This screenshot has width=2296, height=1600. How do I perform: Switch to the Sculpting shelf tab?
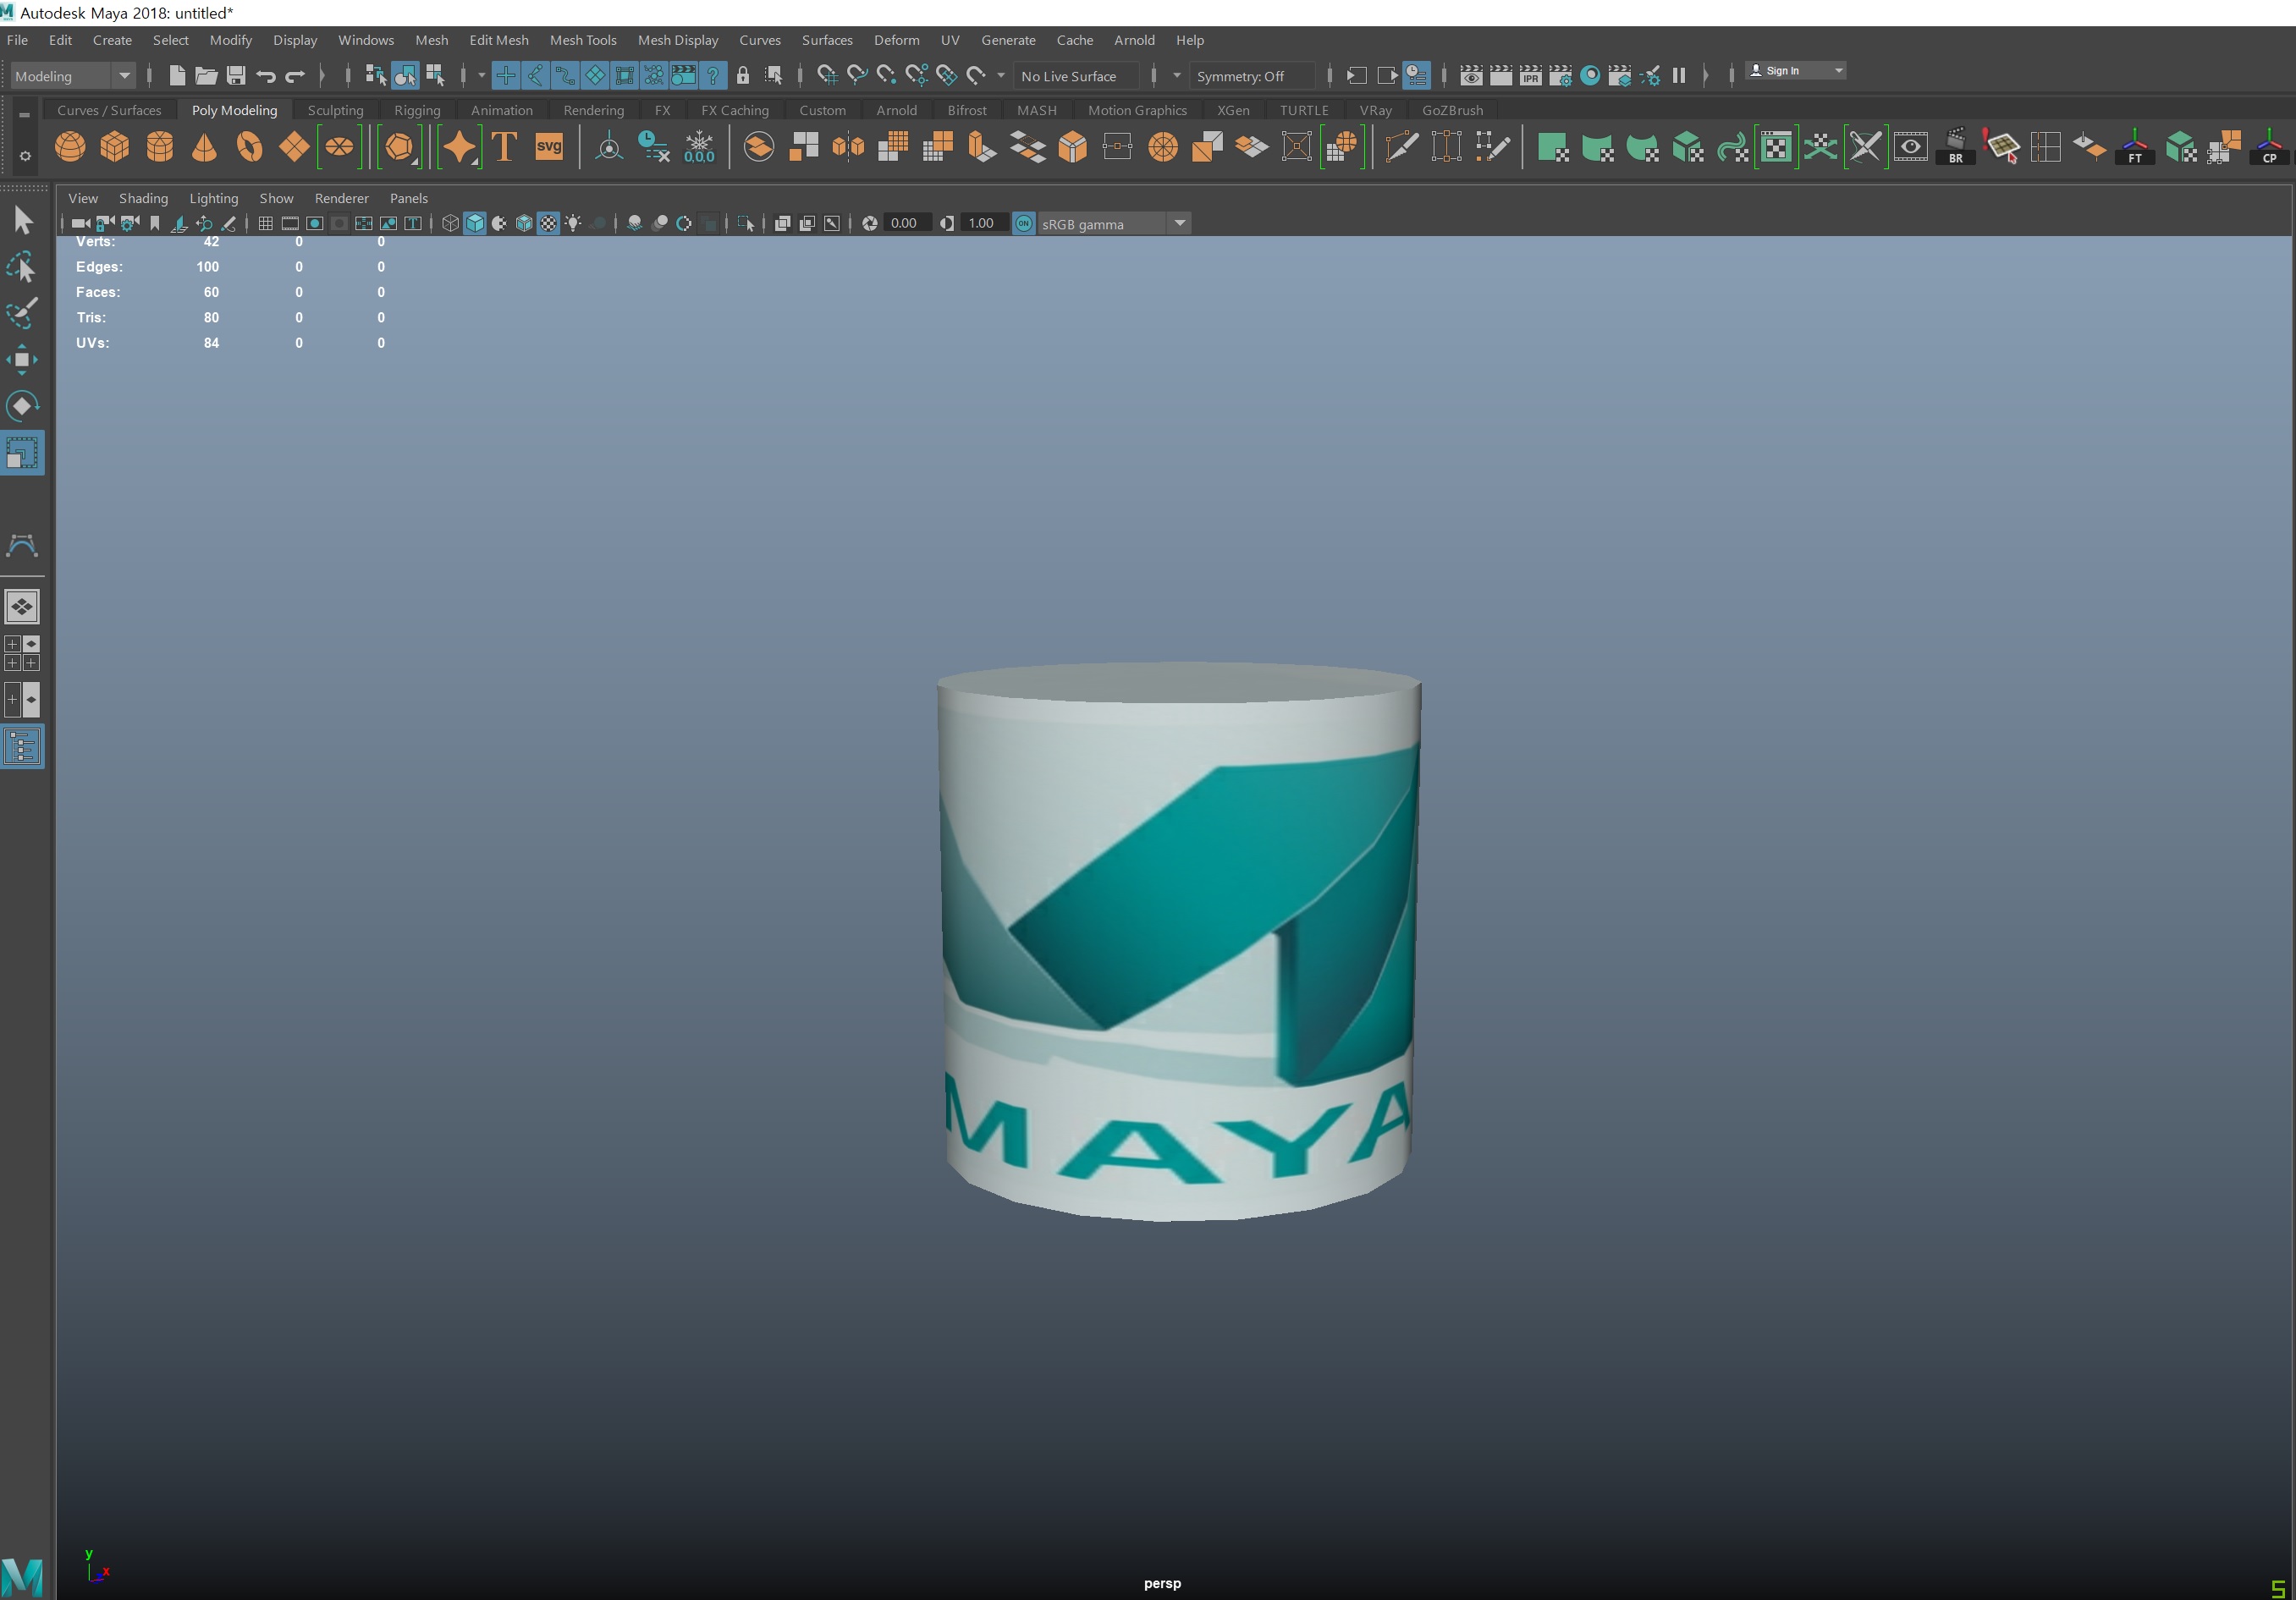click(x=335, y=110)
